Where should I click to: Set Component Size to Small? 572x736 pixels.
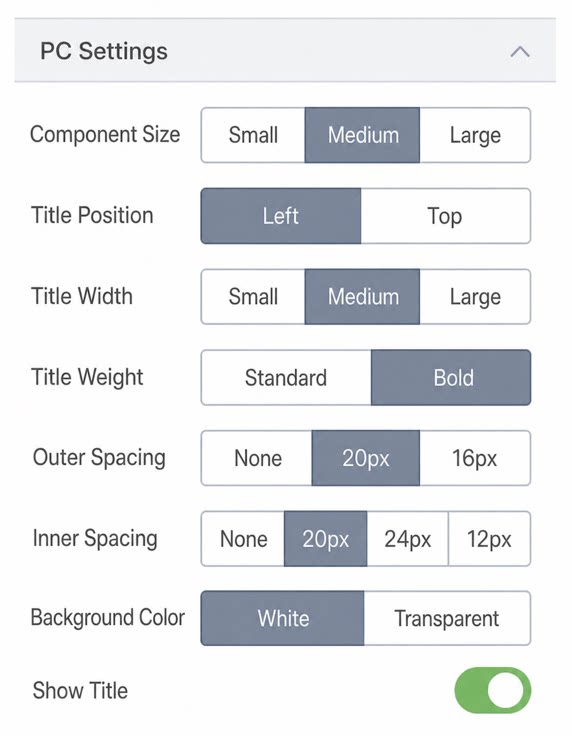coord(253,135)
